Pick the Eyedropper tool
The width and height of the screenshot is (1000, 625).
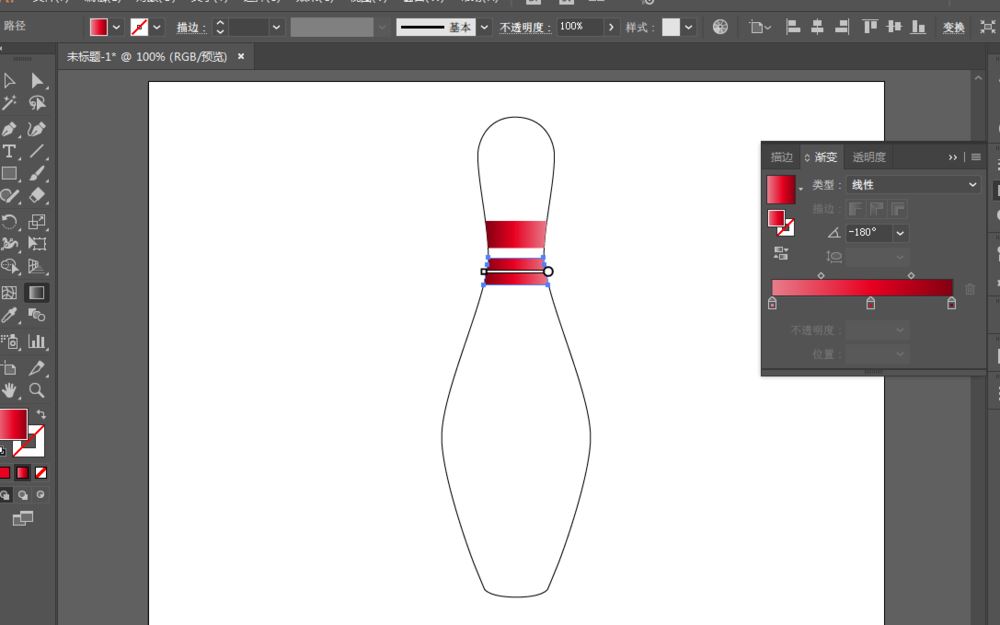[x=10, y=316]
